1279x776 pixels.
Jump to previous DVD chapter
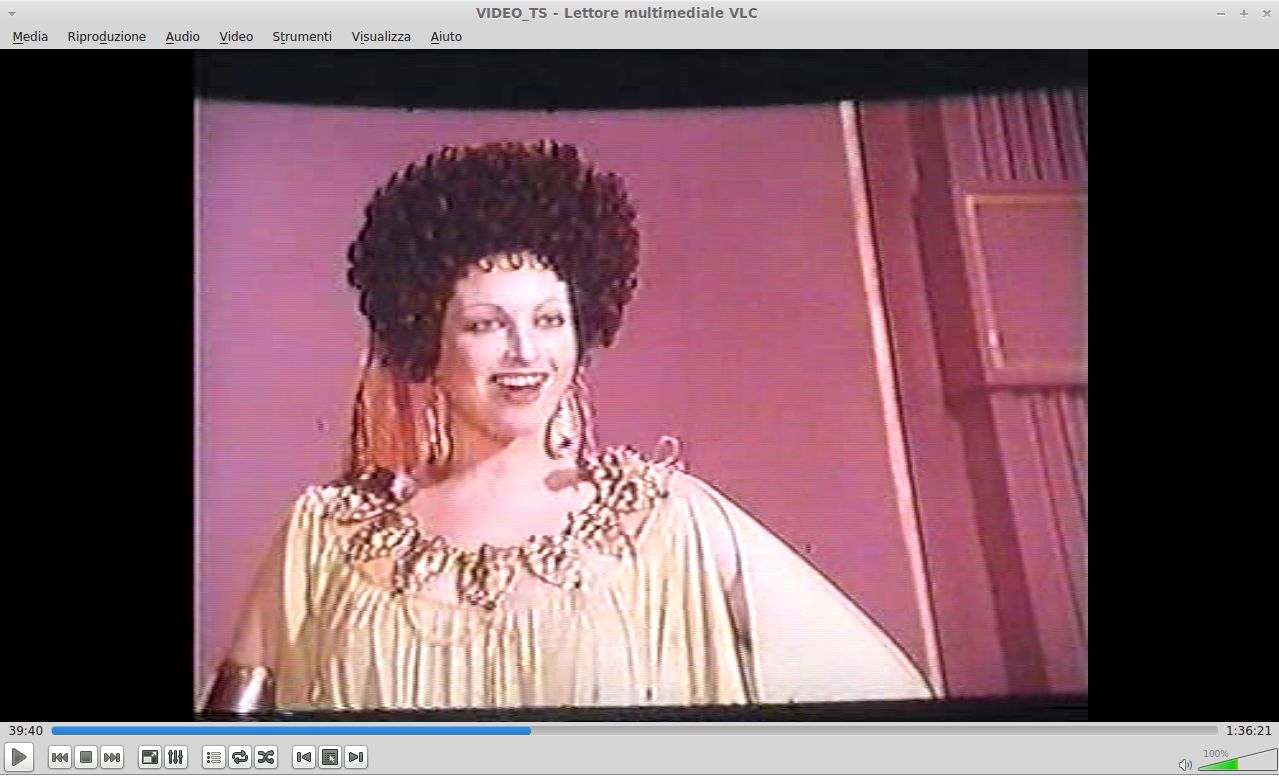point(304,758)
